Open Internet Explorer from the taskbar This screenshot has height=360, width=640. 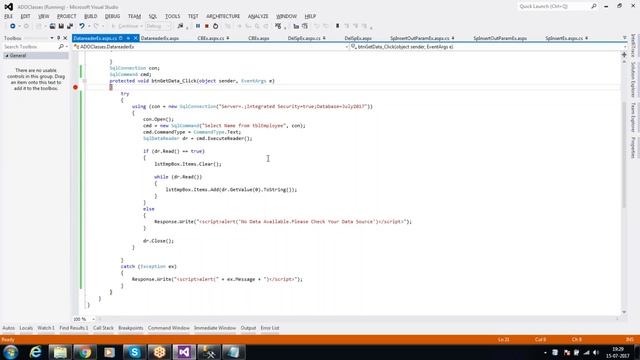pyautogui.click(x=36, y=352)
